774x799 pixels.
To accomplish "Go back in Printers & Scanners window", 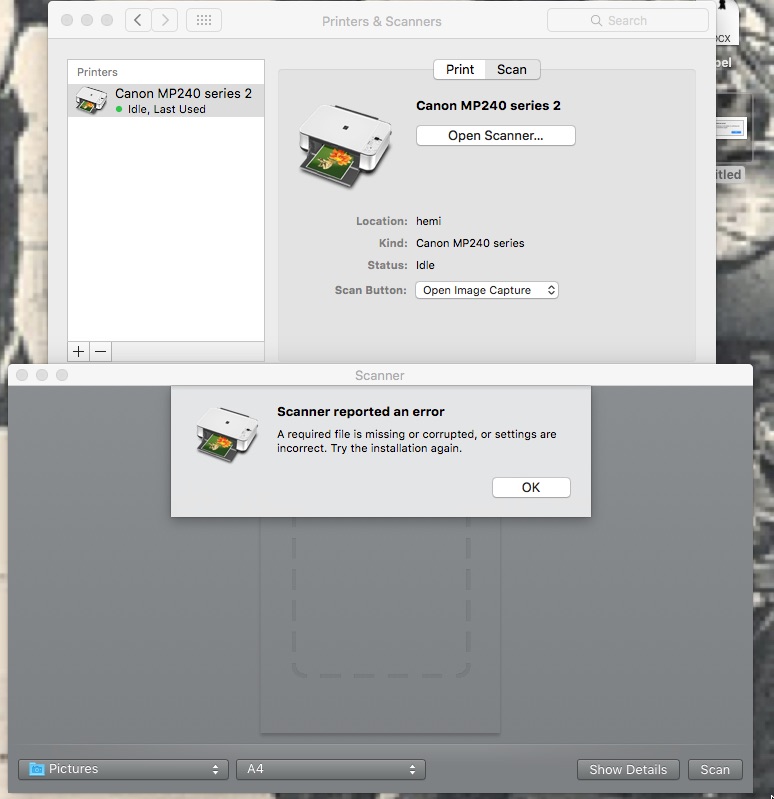I will 138,20.
